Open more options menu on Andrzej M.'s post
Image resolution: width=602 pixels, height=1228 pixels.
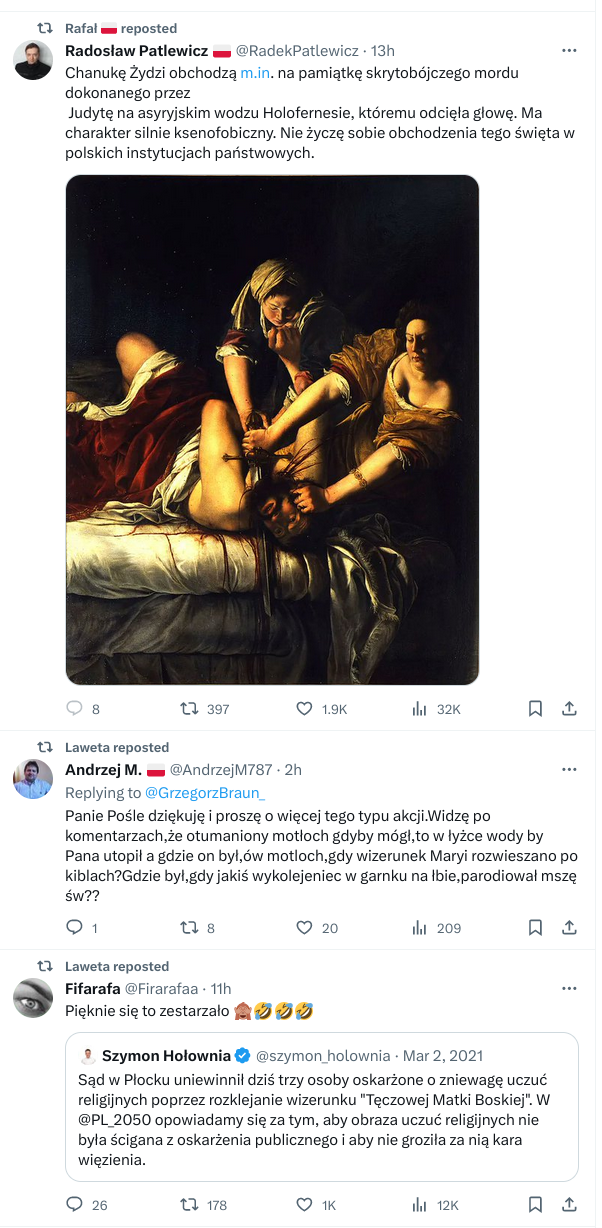(569, 769)
